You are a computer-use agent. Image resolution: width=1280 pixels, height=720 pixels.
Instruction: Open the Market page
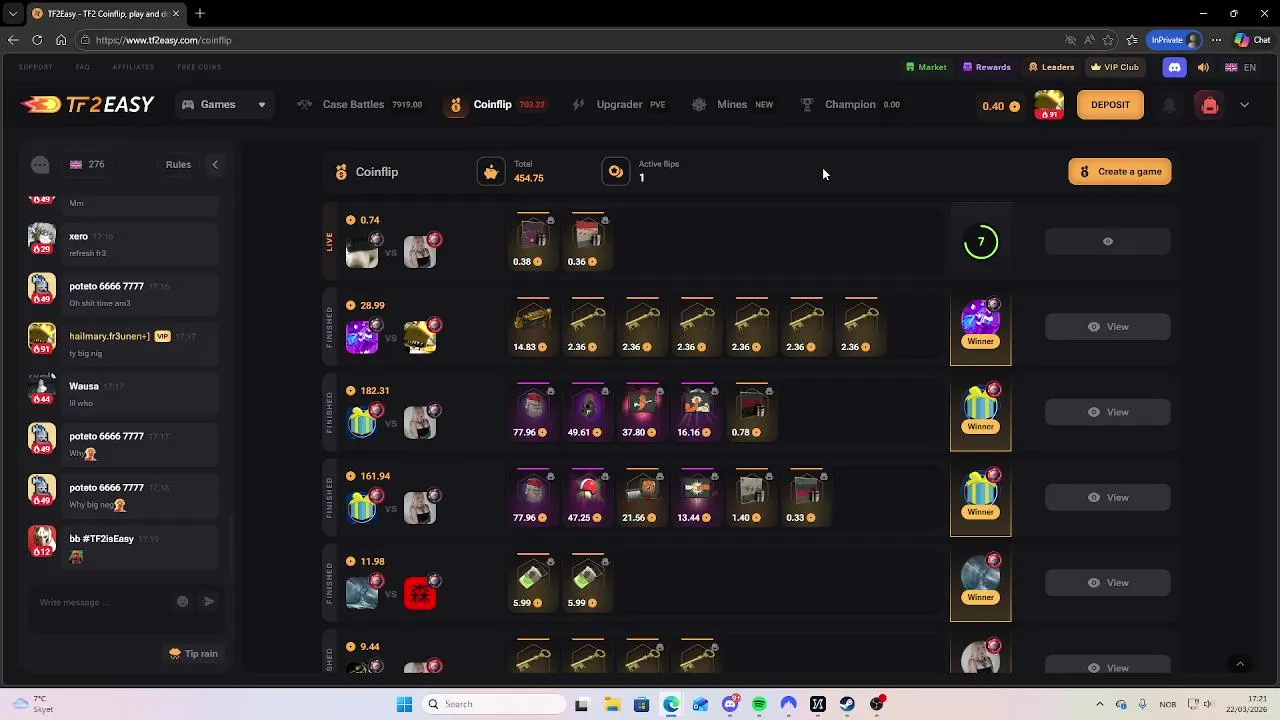click(x=926, y=67)
